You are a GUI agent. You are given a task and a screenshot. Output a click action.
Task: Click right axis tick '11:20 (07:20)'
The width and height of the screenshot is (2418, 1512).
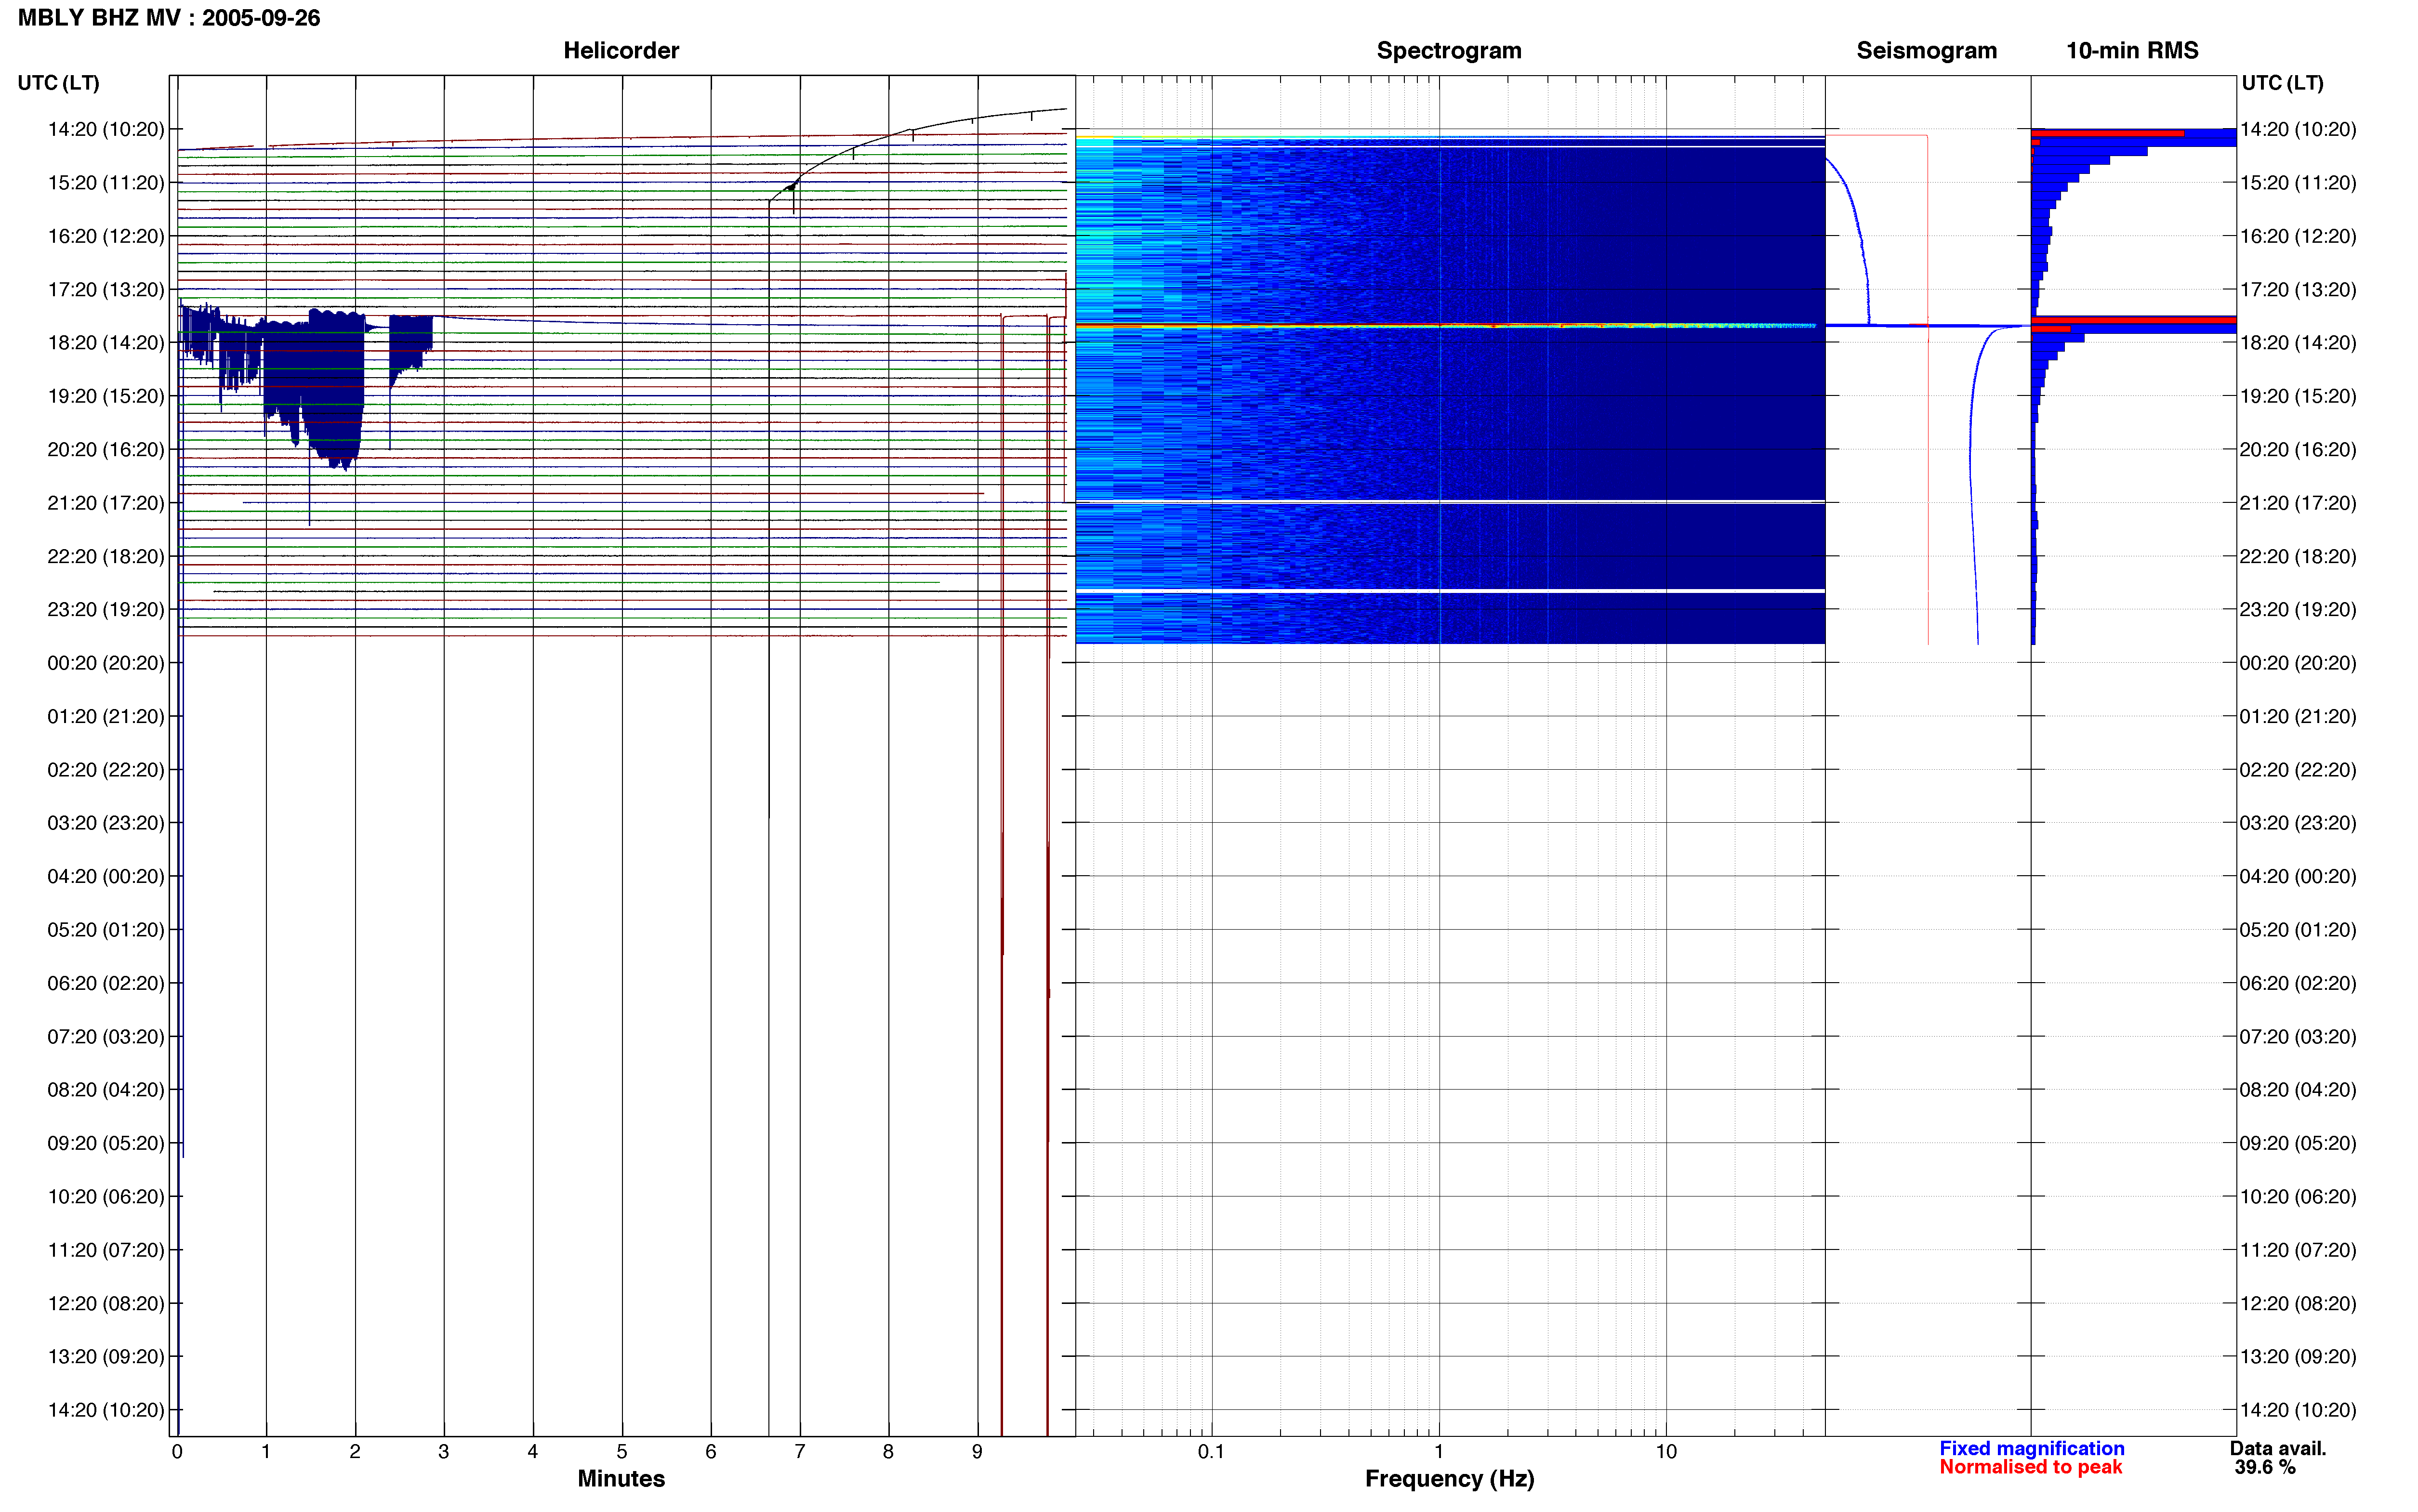[2298, 1250]
